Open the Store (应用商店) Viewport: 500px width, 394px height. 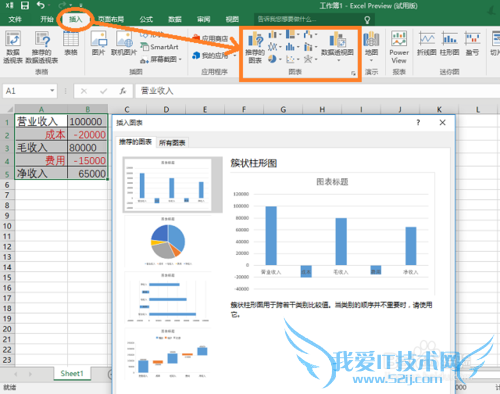click(210, 38)
